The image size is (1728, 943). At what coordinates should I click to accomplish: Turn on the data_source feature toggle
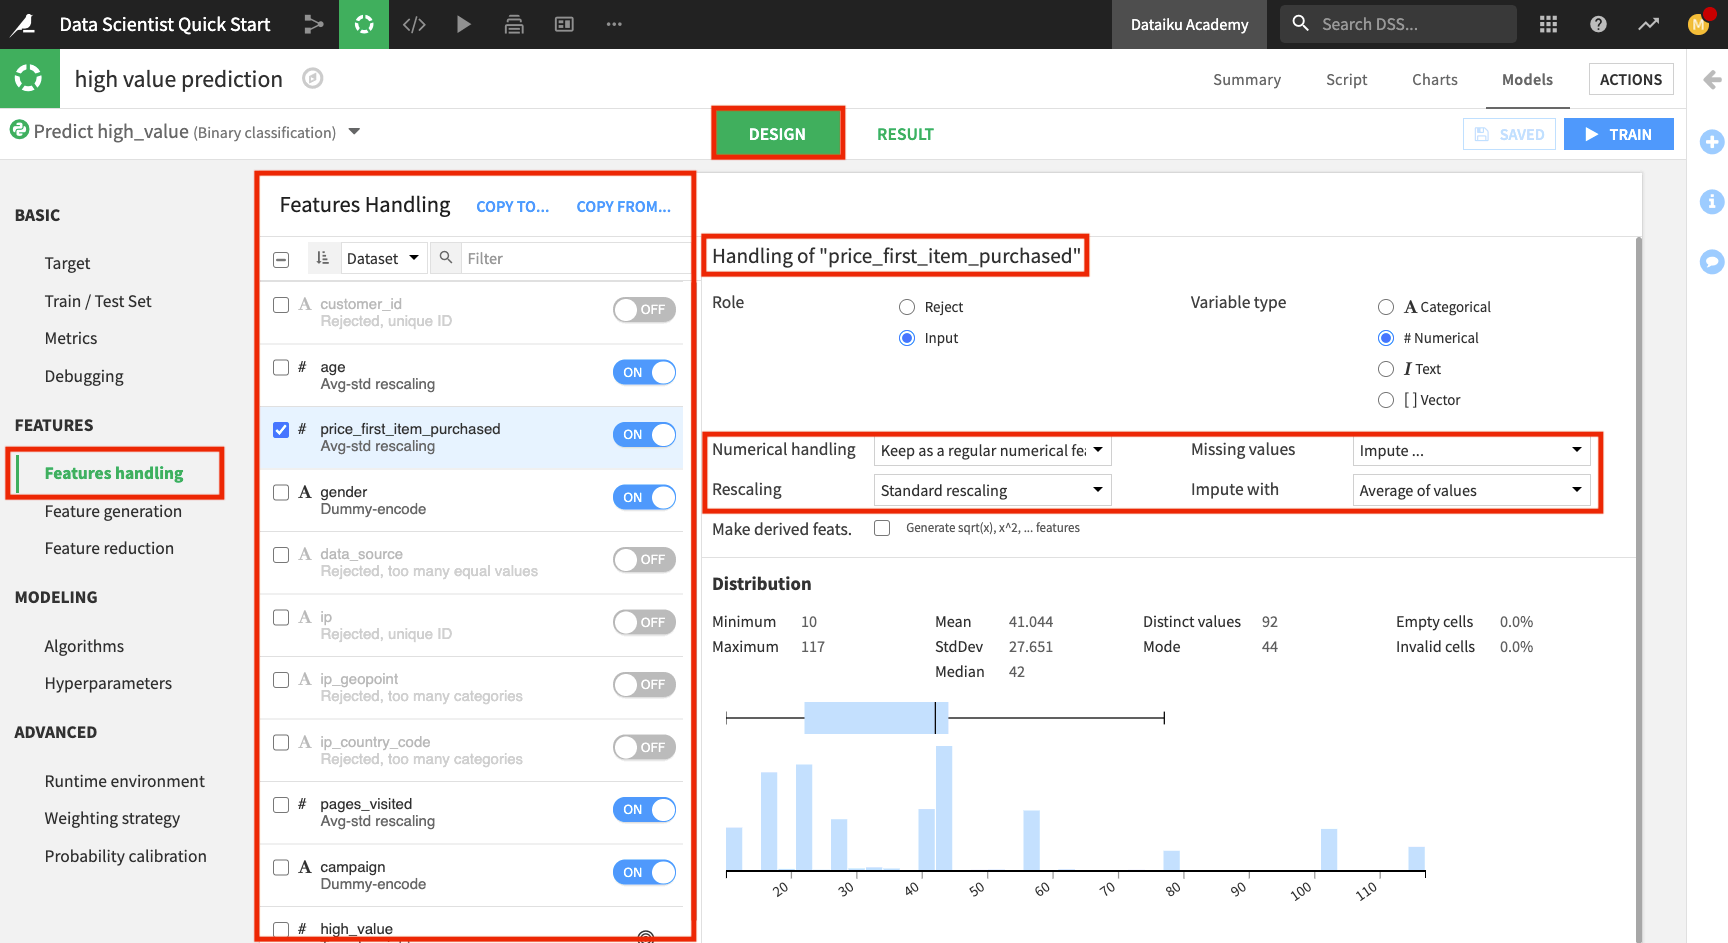644,559
